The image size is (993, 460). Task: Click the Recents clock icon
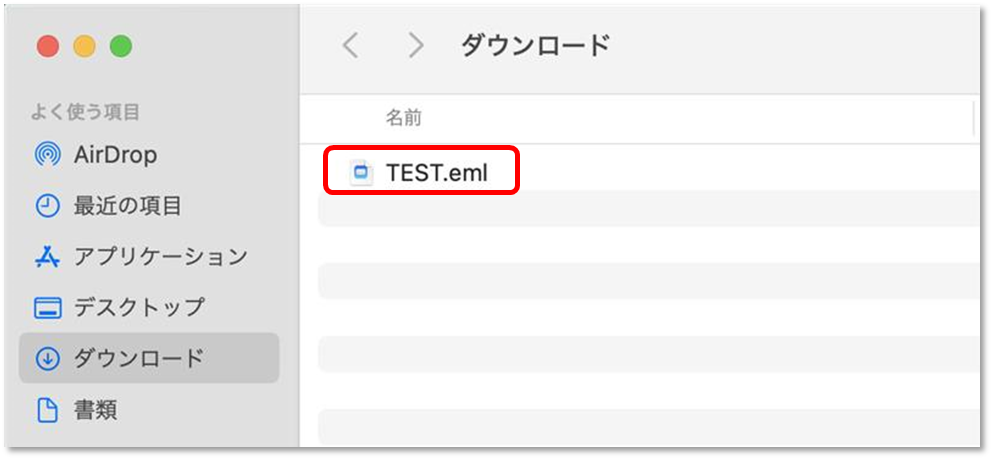(47, 206)
